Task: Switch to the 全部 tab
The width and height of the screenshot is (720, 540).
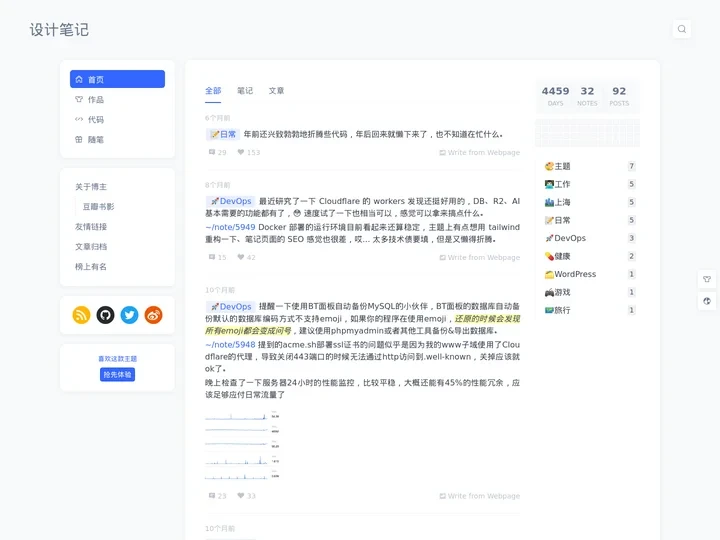Action: (x=213, y=91)
